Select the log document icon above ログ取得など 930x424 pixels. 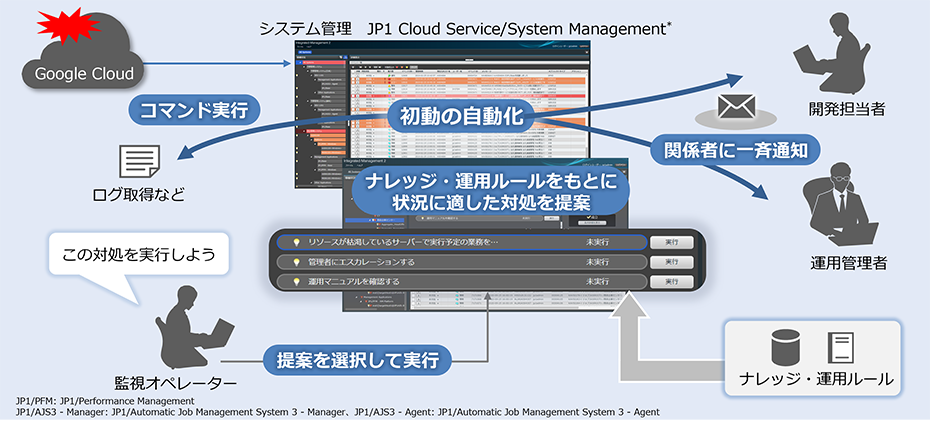(x=139, y=161)
